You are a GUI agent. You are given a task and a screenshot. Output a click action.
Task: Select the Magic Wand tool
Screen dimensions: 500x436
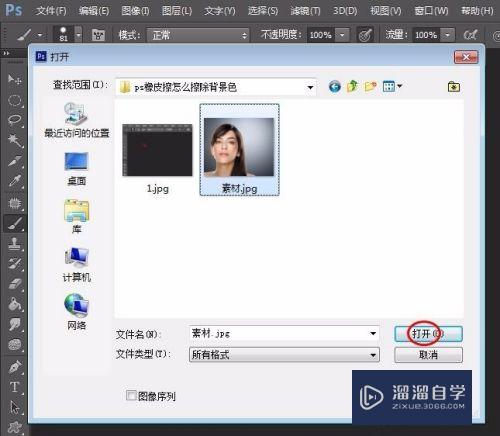click(14, 140)
